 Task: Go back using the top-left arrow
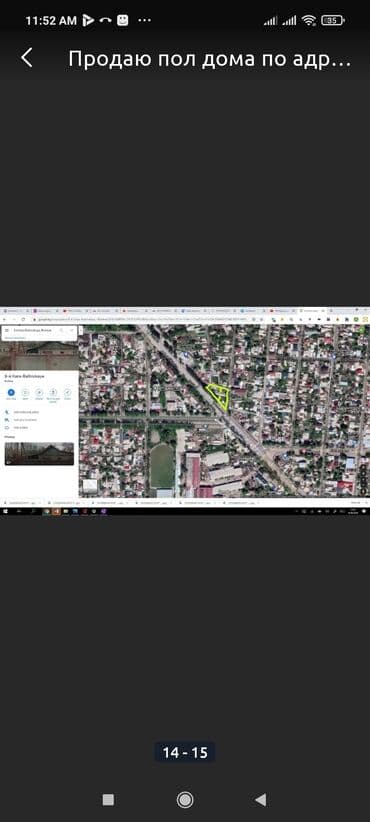(x=27, y=58)
